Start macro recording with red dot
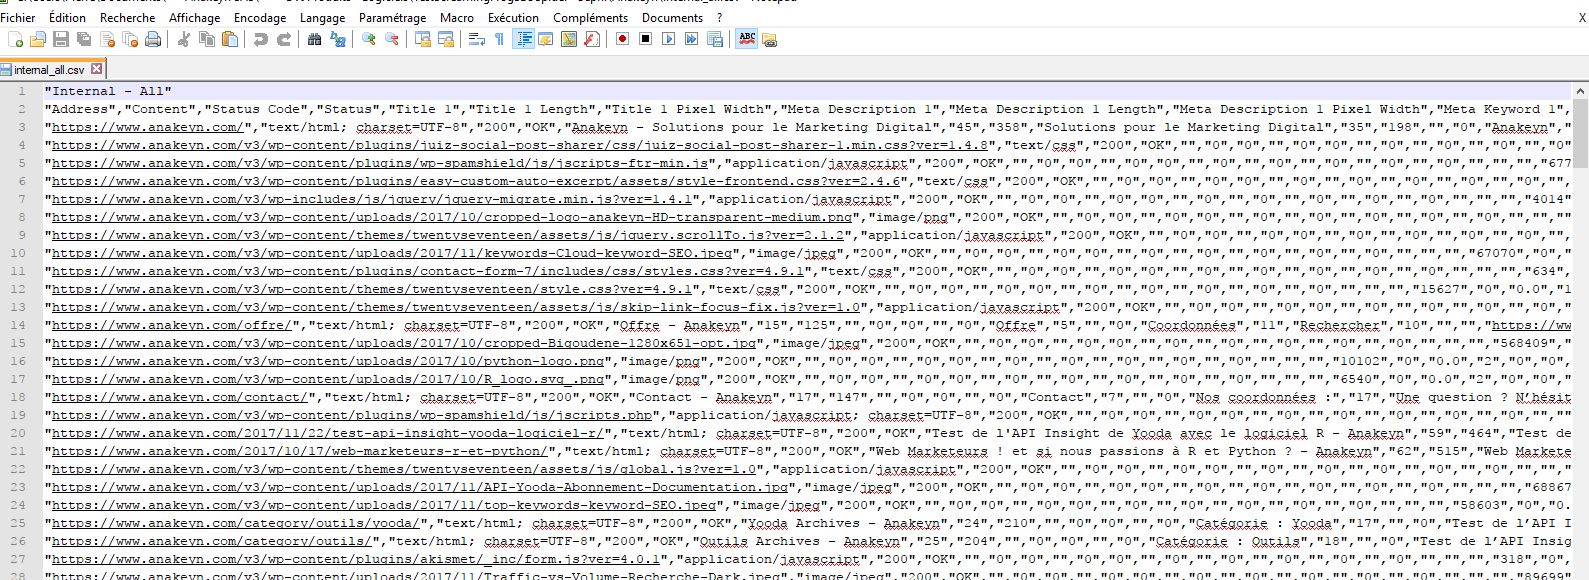 point(623,39)
